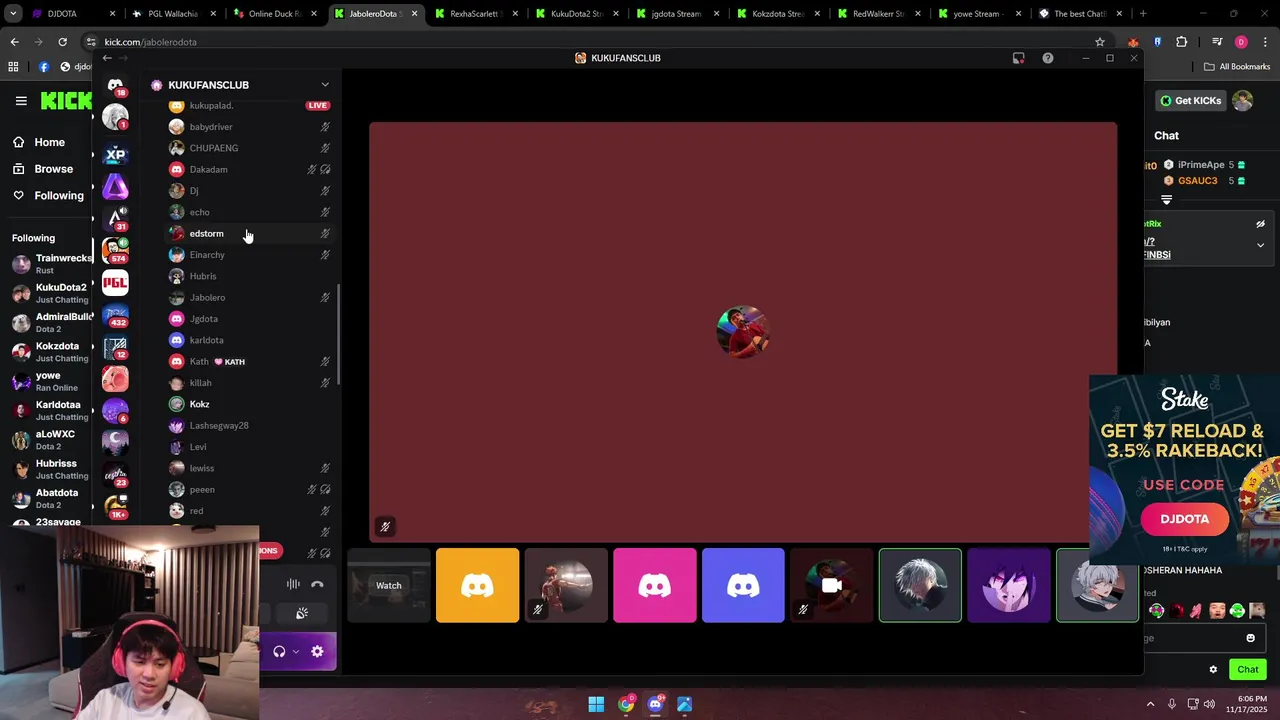Toggle Discord headphones deafen button

(279, 651)
